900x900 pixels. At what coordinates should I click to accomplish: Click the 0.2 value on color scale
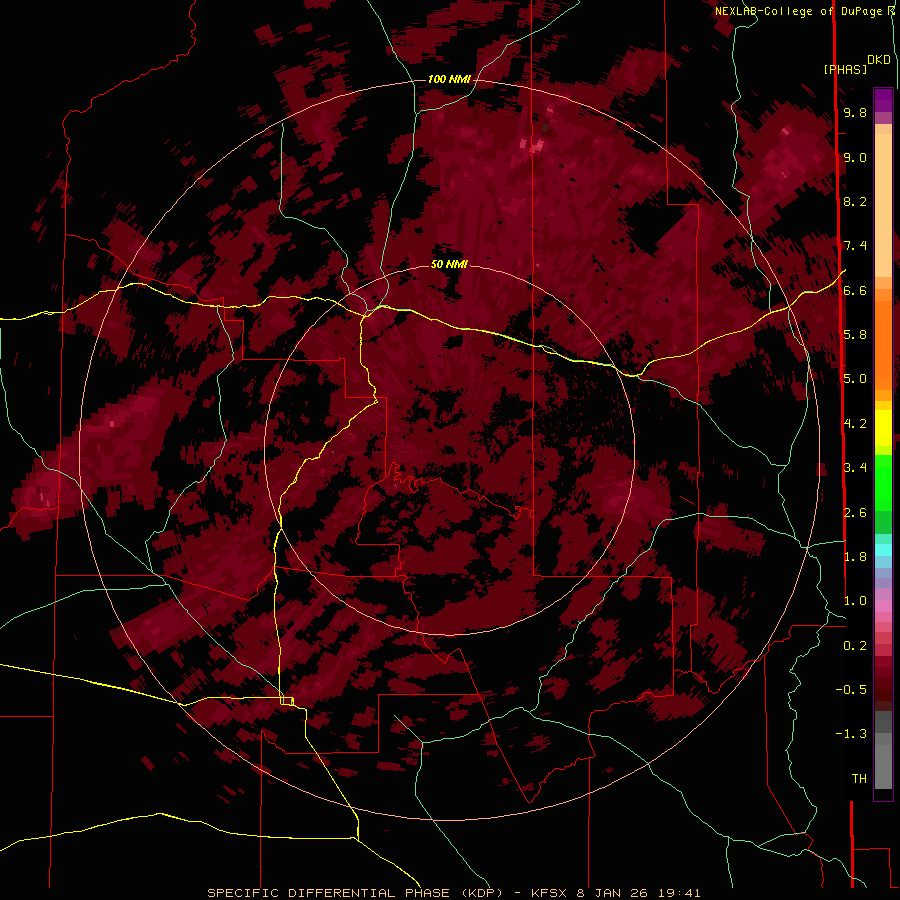pos(855,646)
